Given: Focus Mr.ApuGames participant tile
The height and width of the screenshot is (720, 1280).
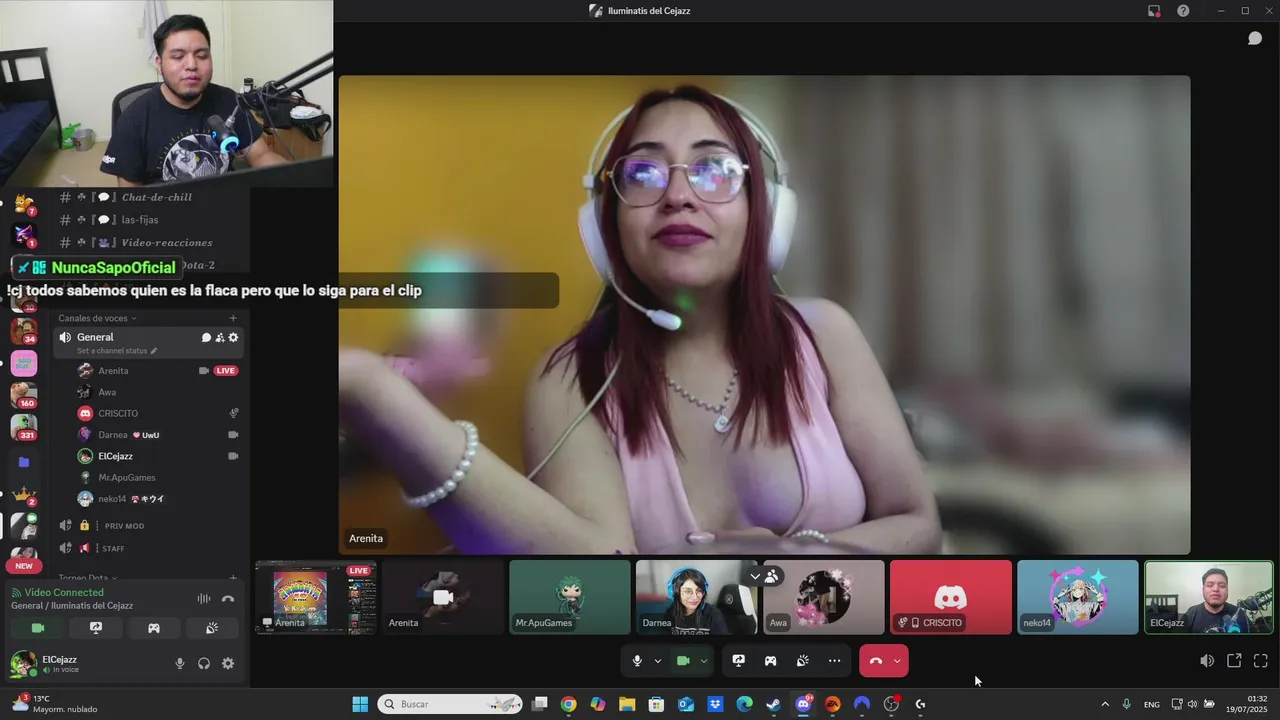Looking at the screenshot, I should pyautogui.click(x=570, y=597).
